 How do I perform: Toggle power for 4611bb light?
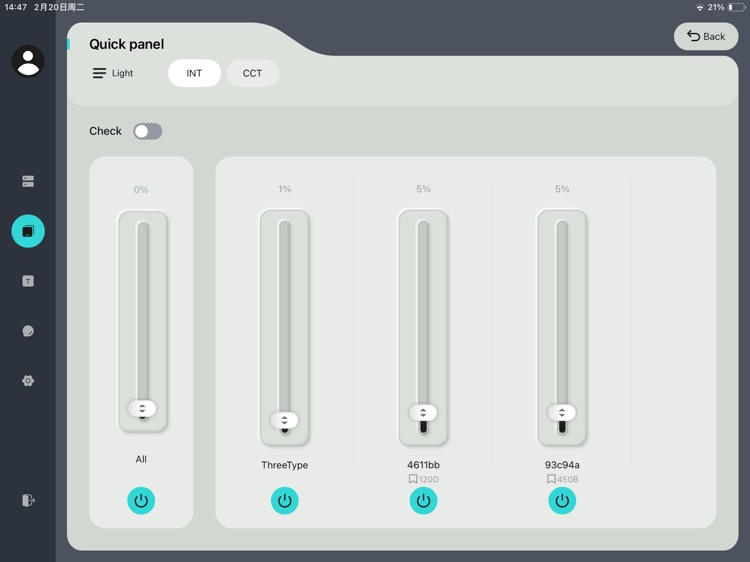(x=423, y=501)
